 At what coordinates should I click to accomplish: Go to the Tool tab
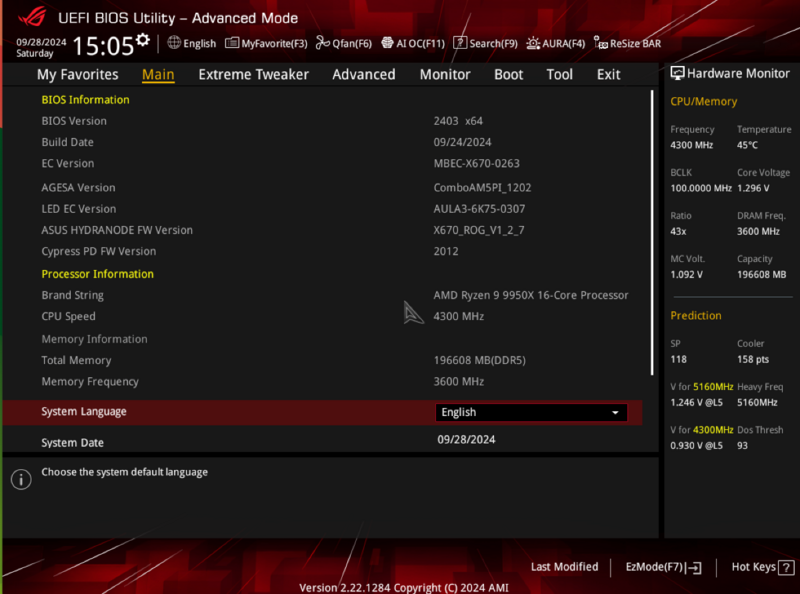point(560,75)
